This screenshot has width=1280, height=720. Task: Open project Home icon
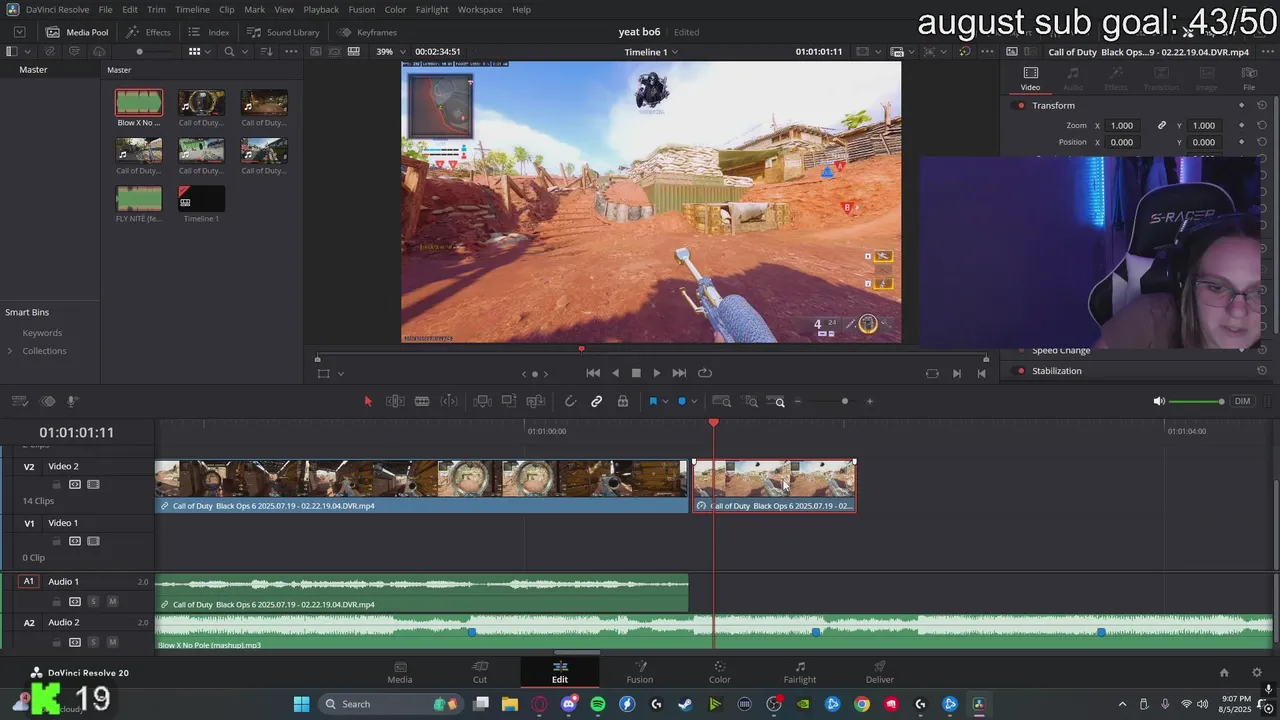1223,672
